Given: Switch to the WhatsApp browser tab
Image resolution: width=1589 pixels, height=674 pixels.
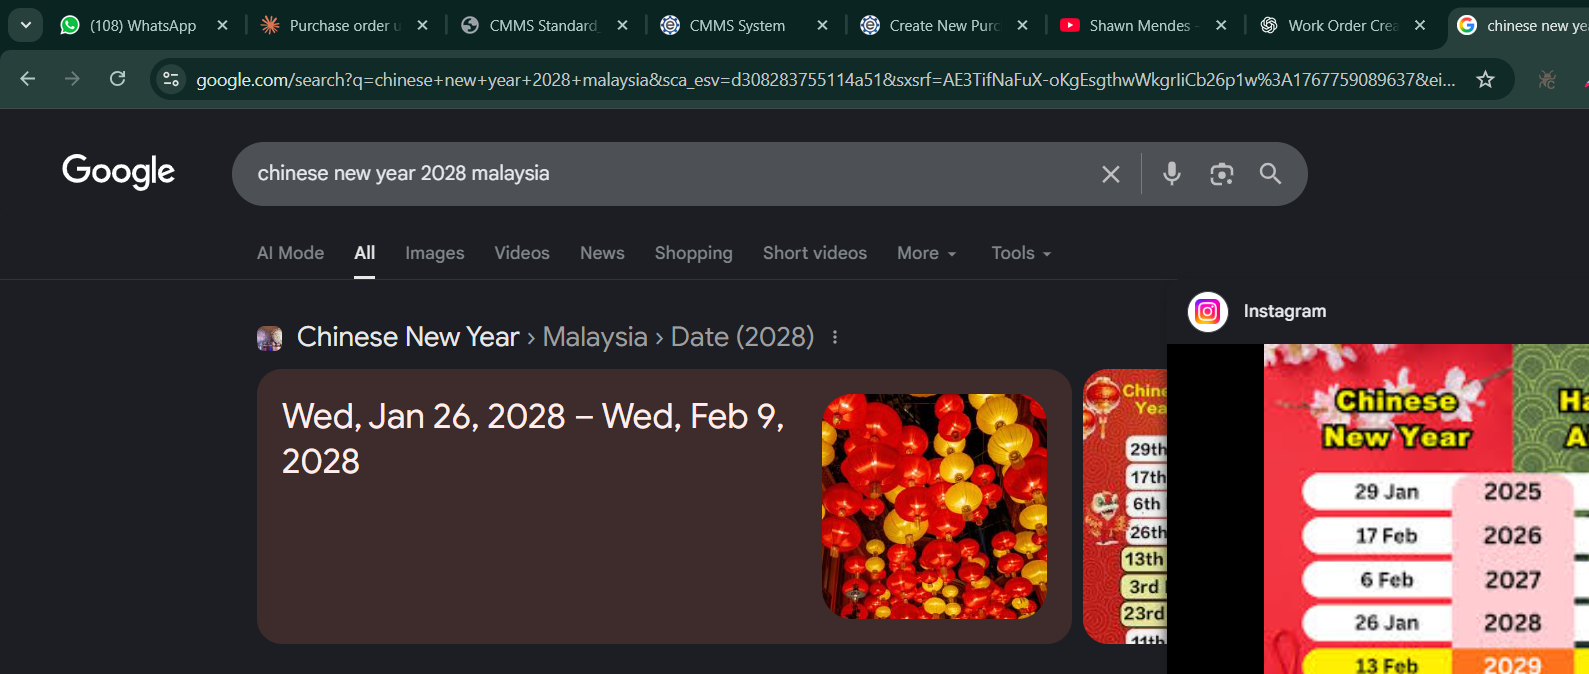Looking at the screenshot, I should [142, 25].
